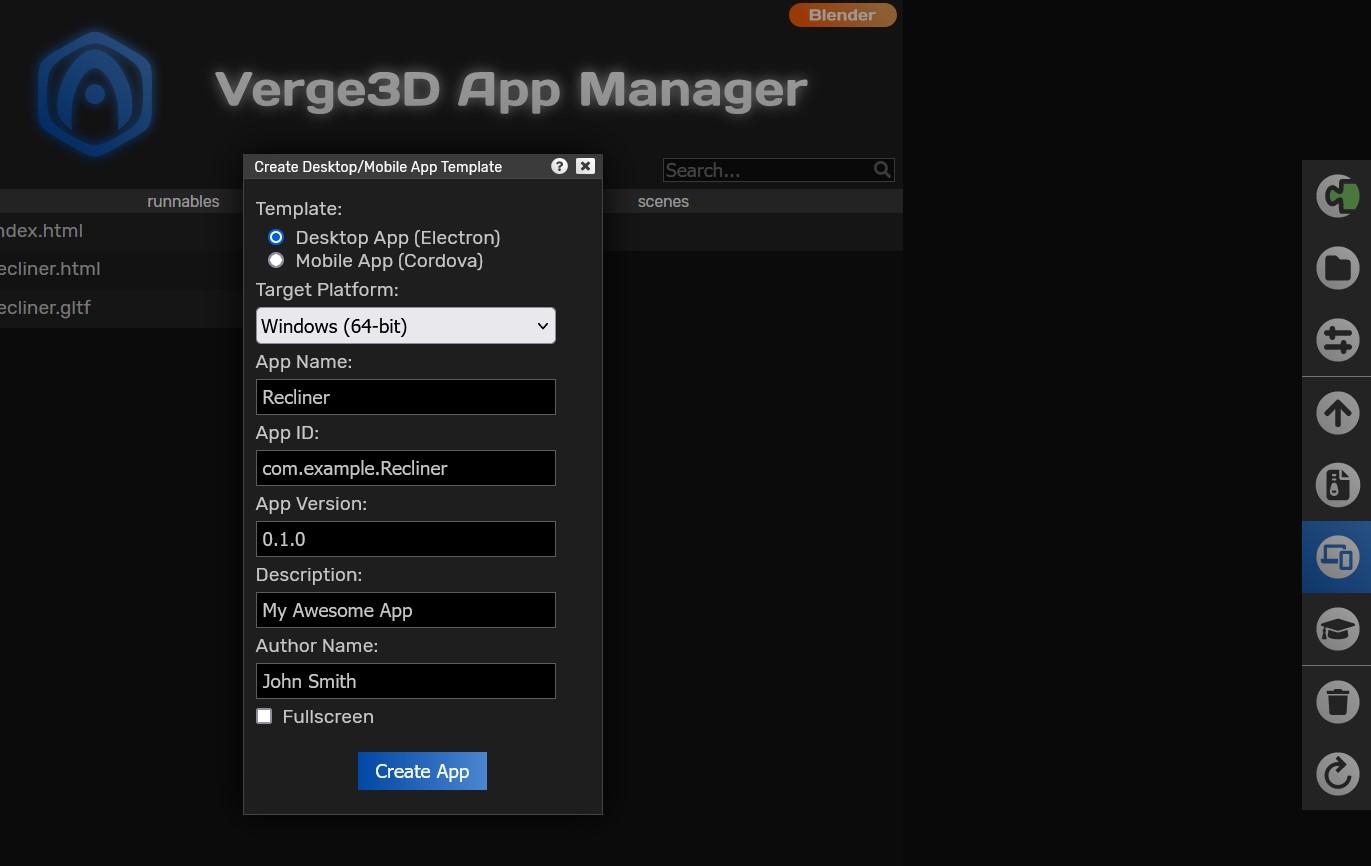Click the help question mark in dialog title
The width and height of the screenshot is (1371, 866).
pyautogui.click(x=560, y=166)
